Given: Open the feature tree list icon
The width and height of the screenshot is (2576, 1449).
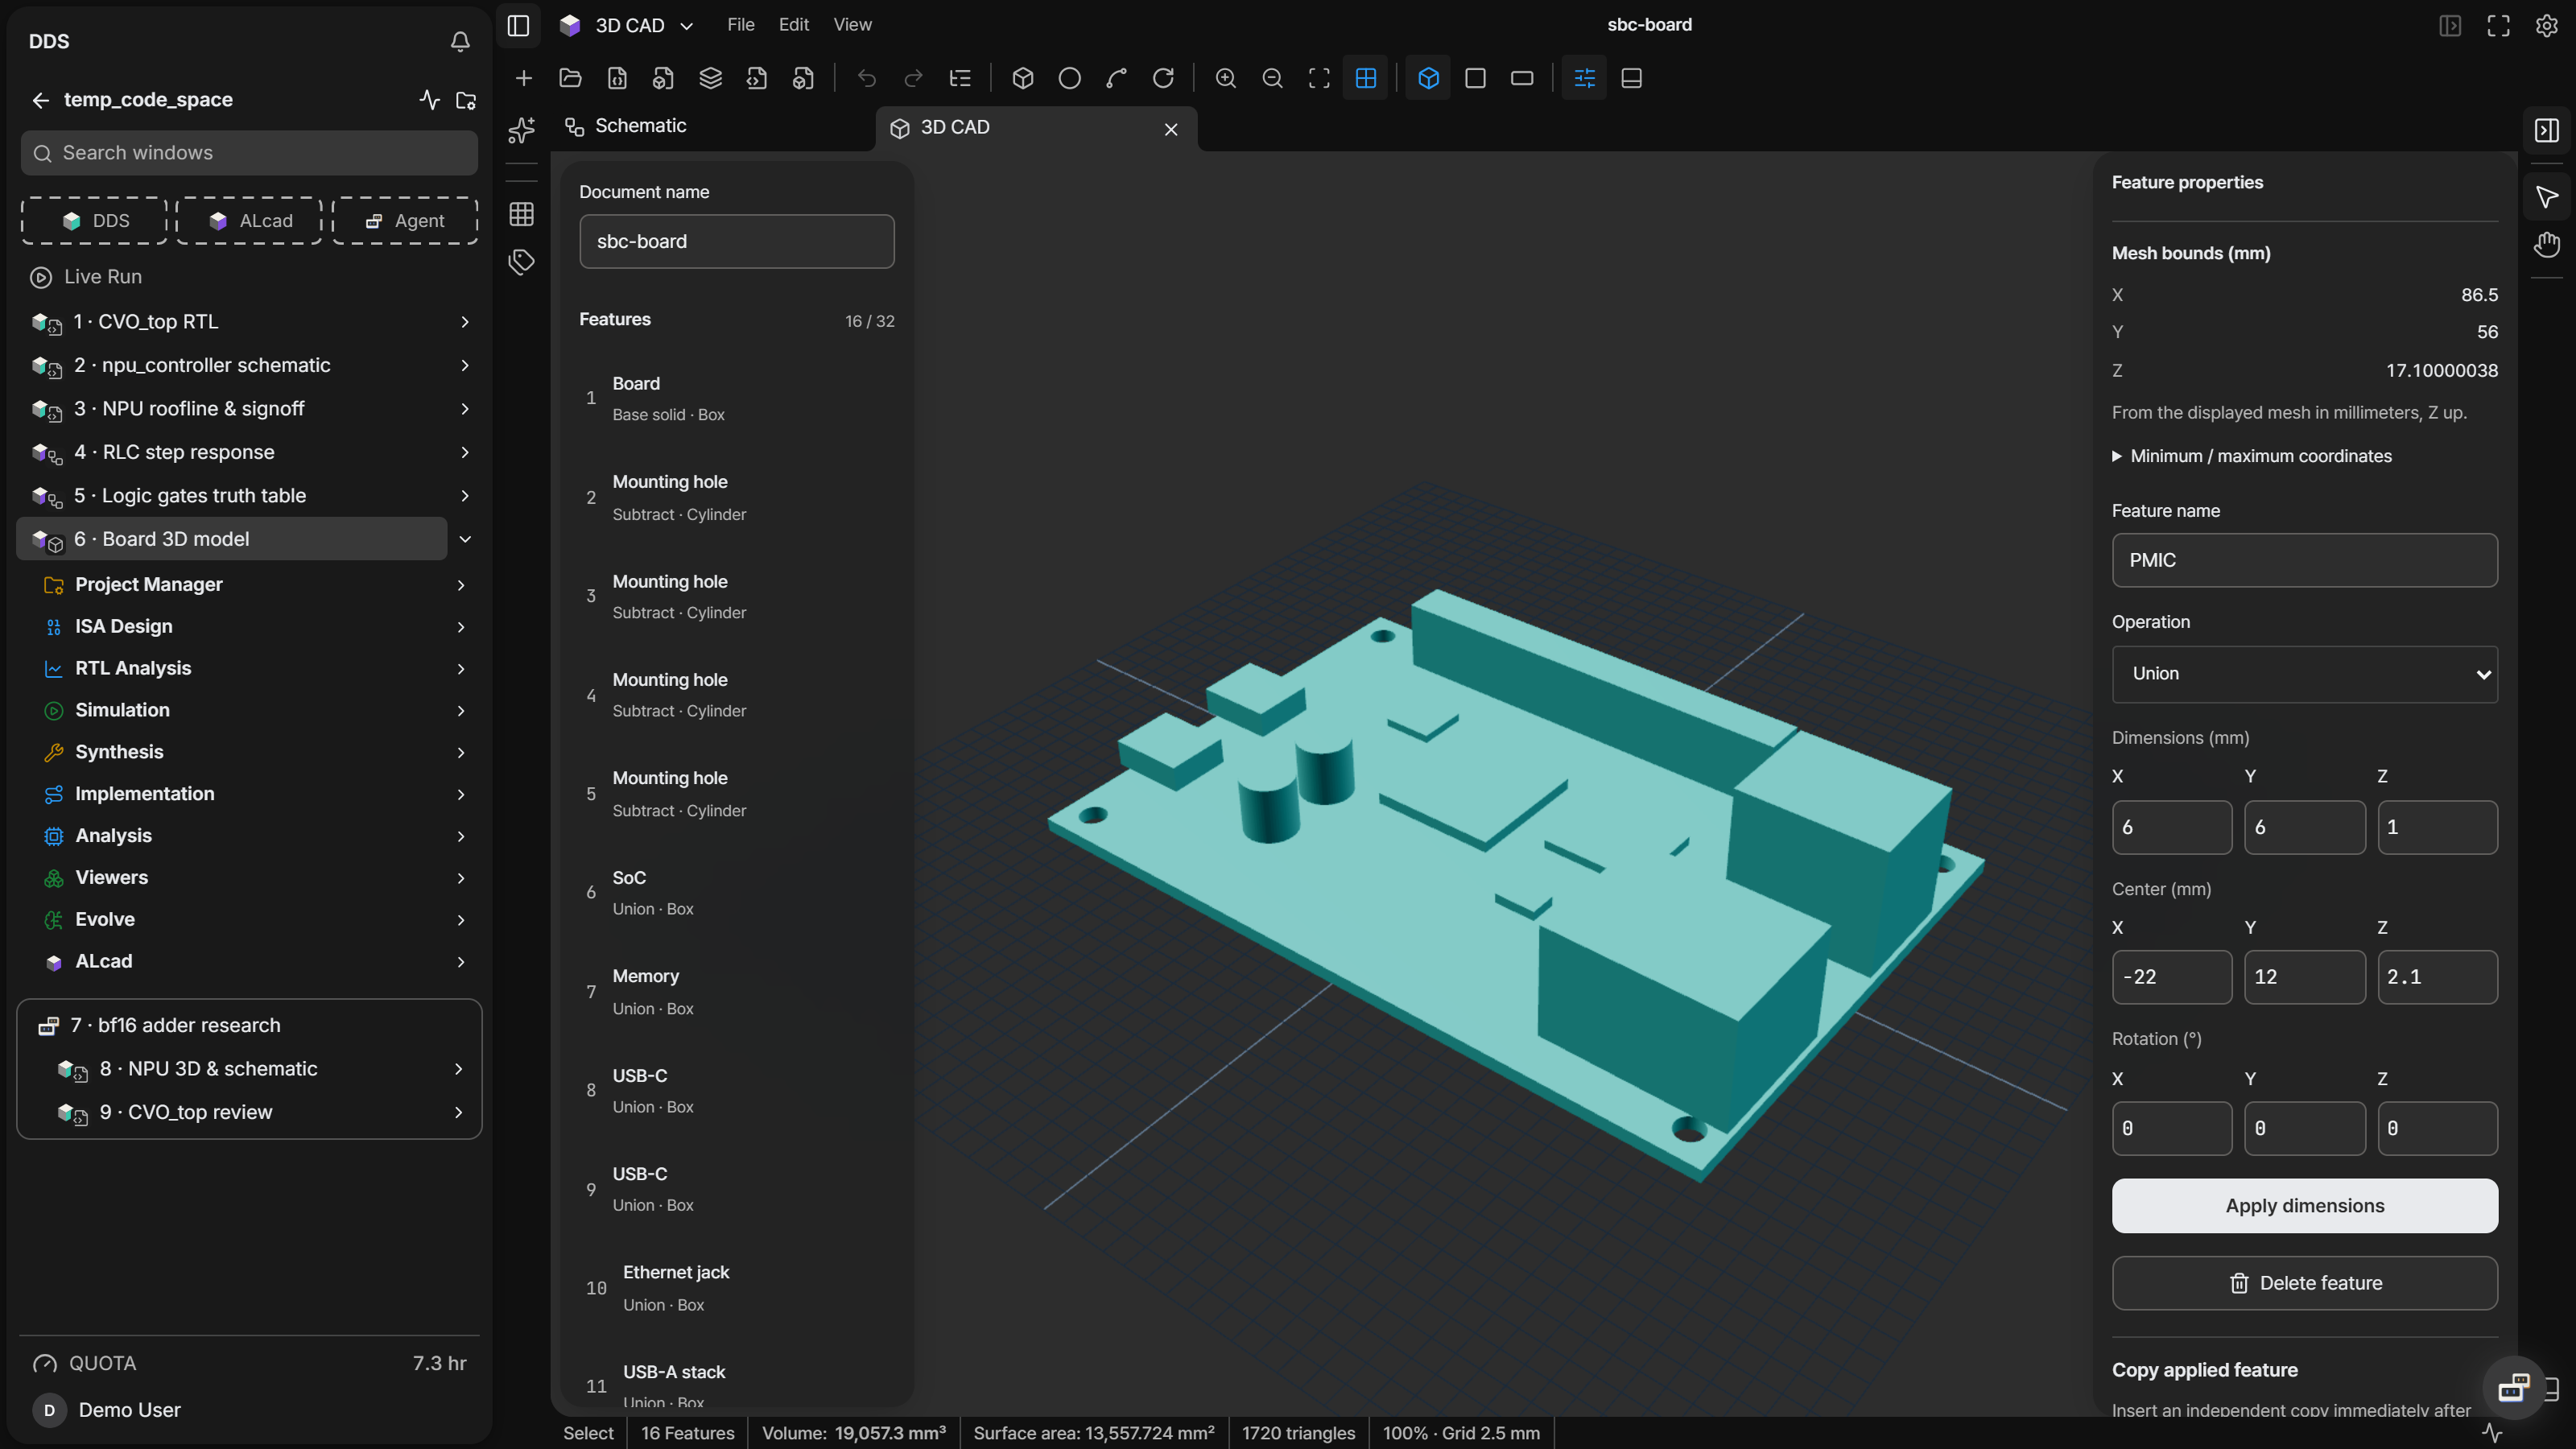Looking at the screenshot, I should pos(960,78).
